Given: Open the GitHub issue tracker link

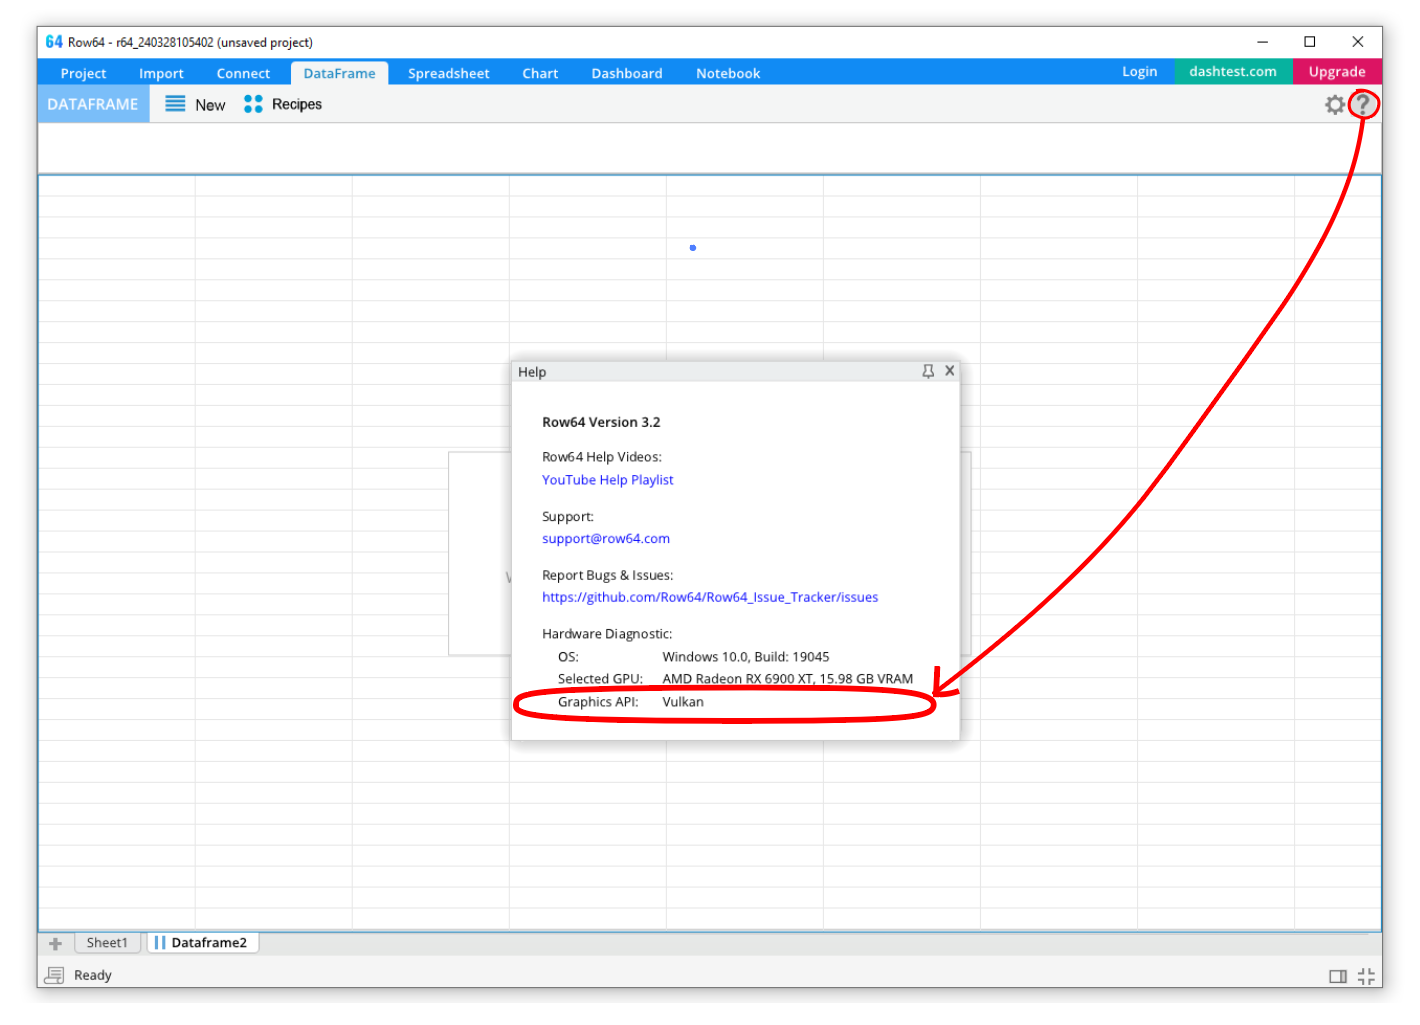Looking at the screenshot, I should coord(710,597).
